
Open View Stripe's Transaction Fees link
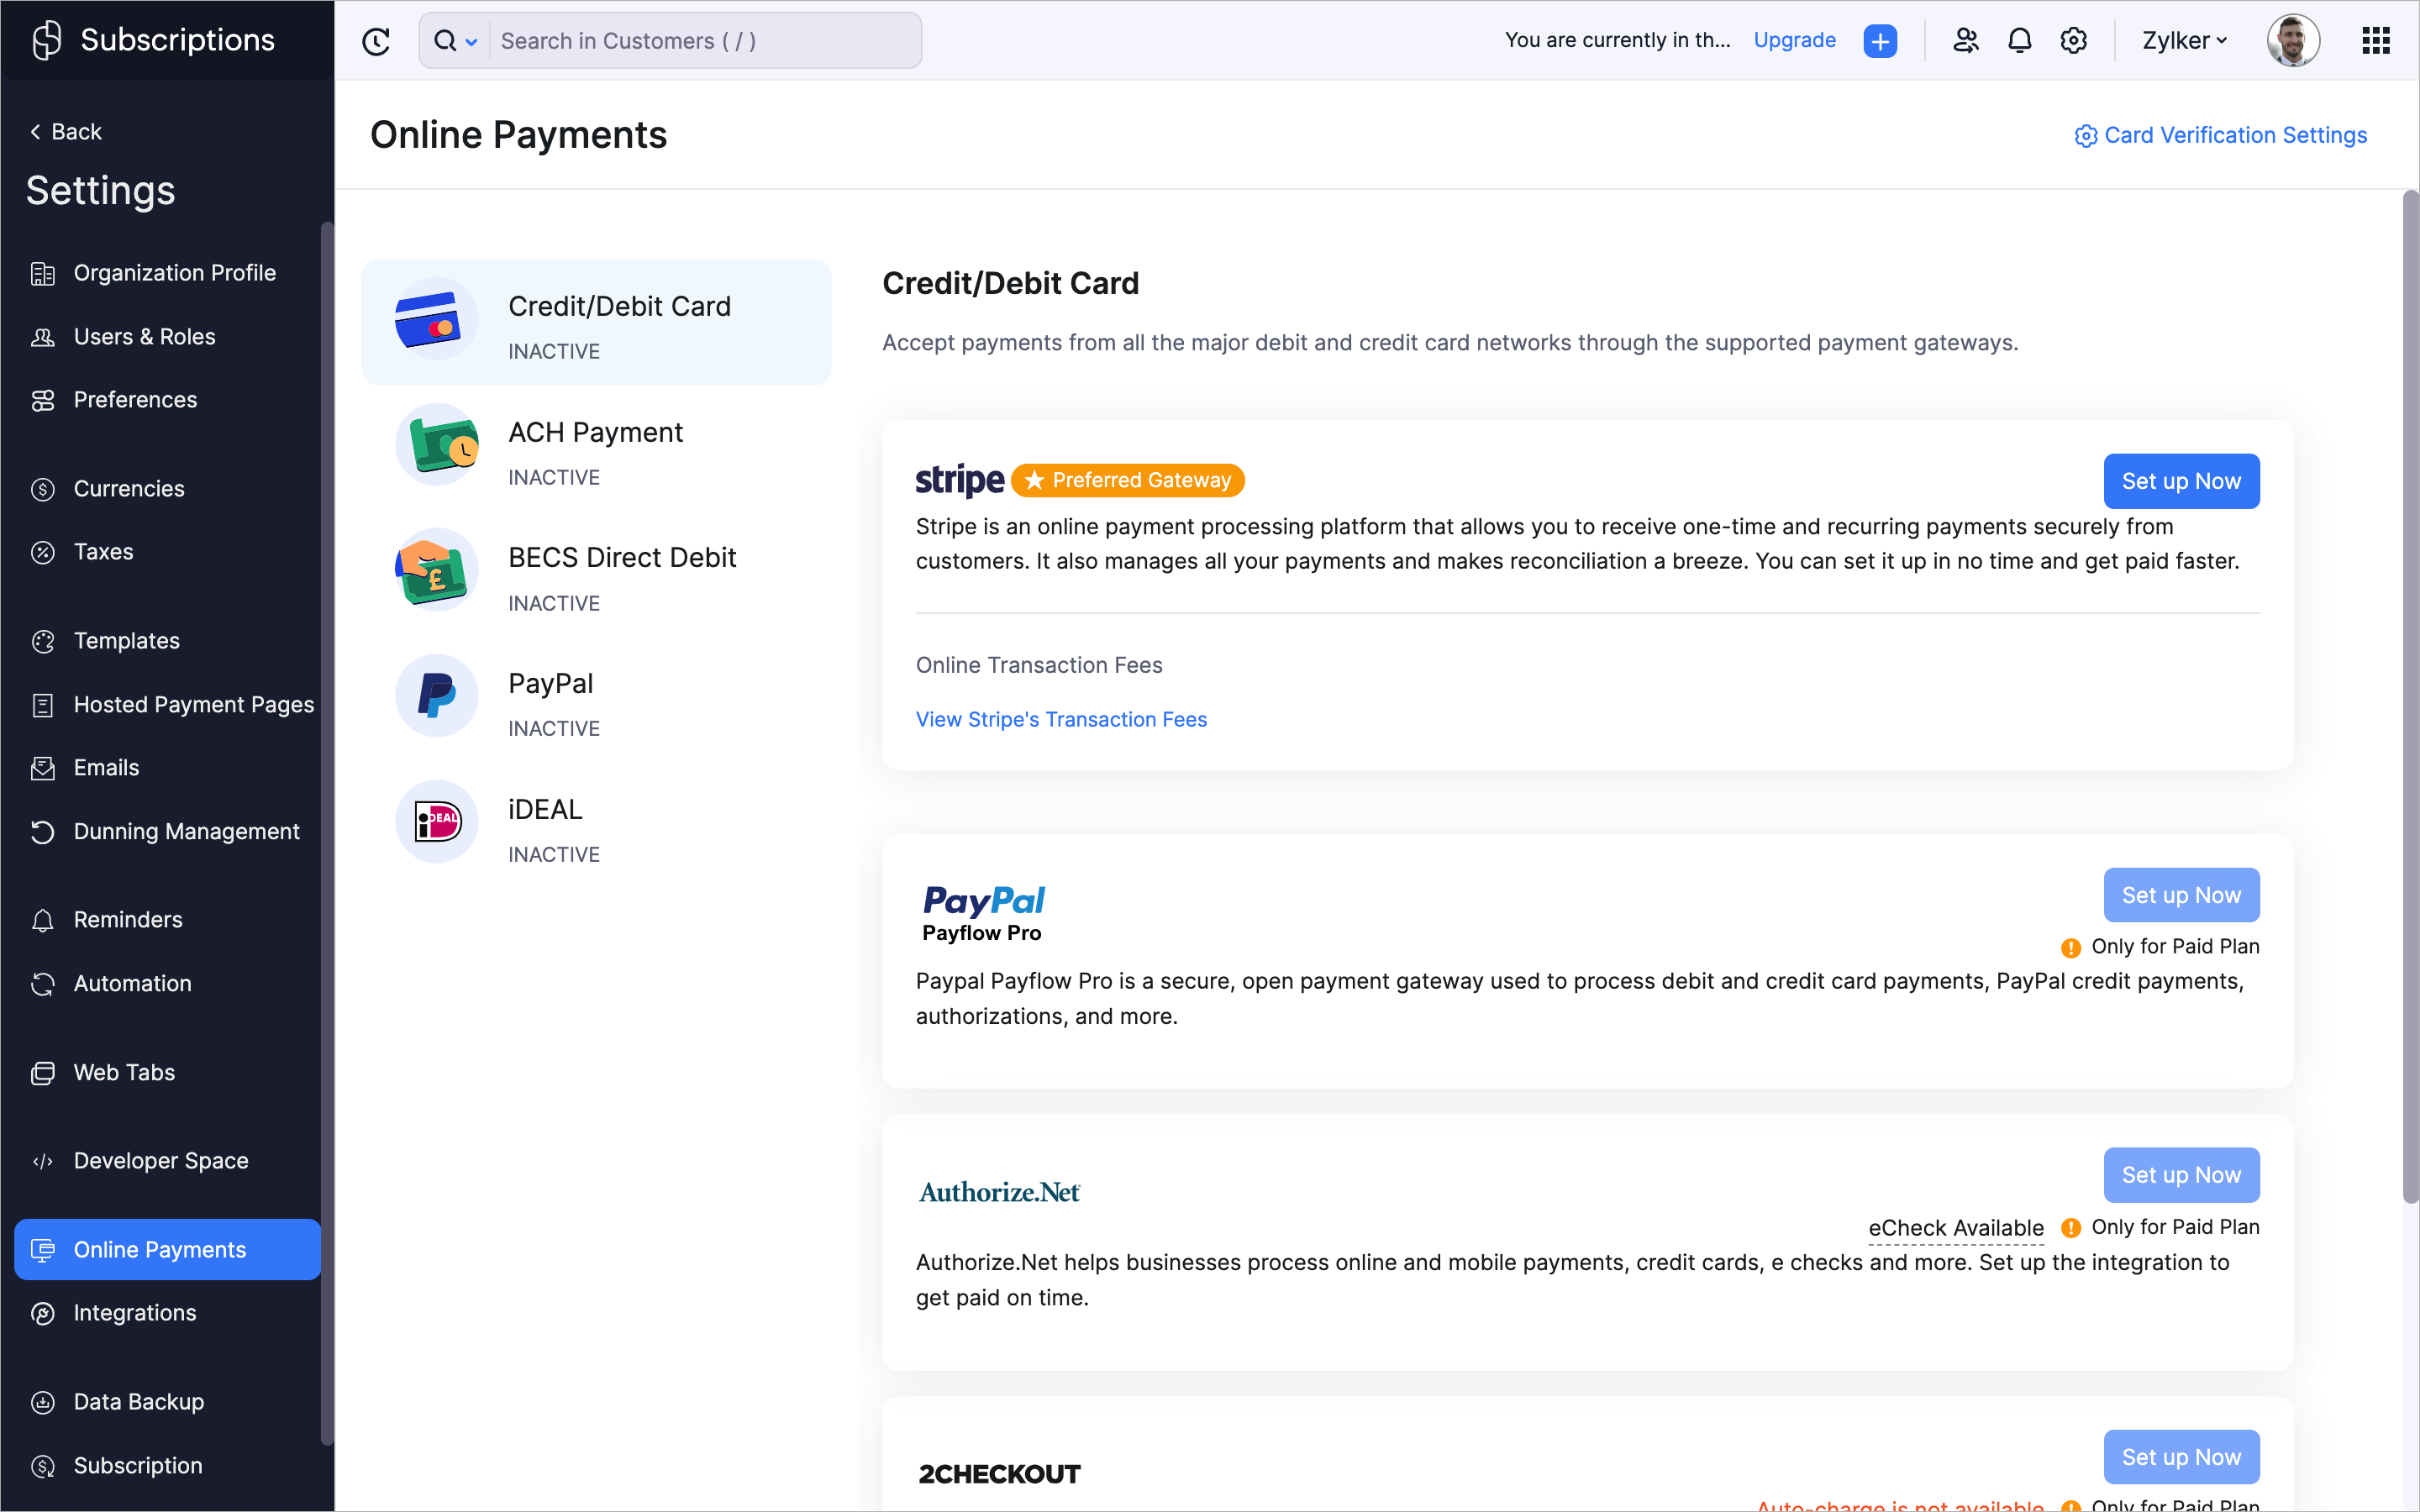click(1061, 720)
